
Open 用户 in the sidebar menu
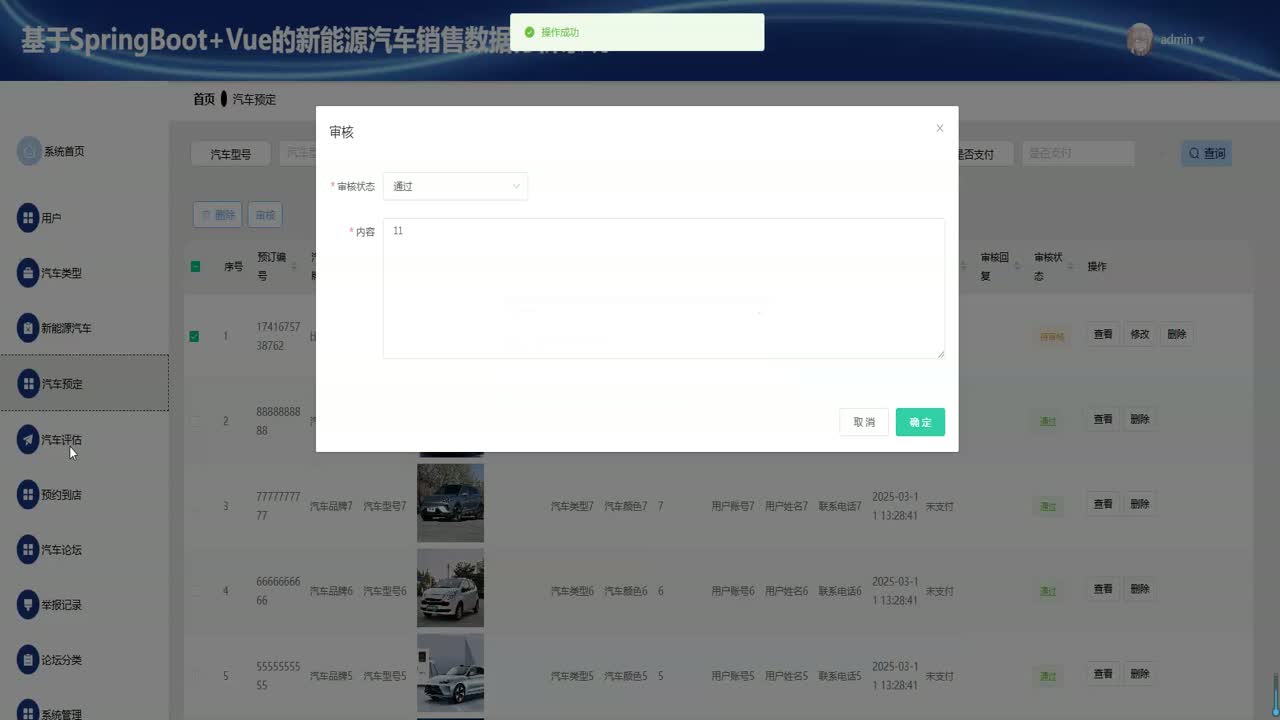tap(52, 218)
